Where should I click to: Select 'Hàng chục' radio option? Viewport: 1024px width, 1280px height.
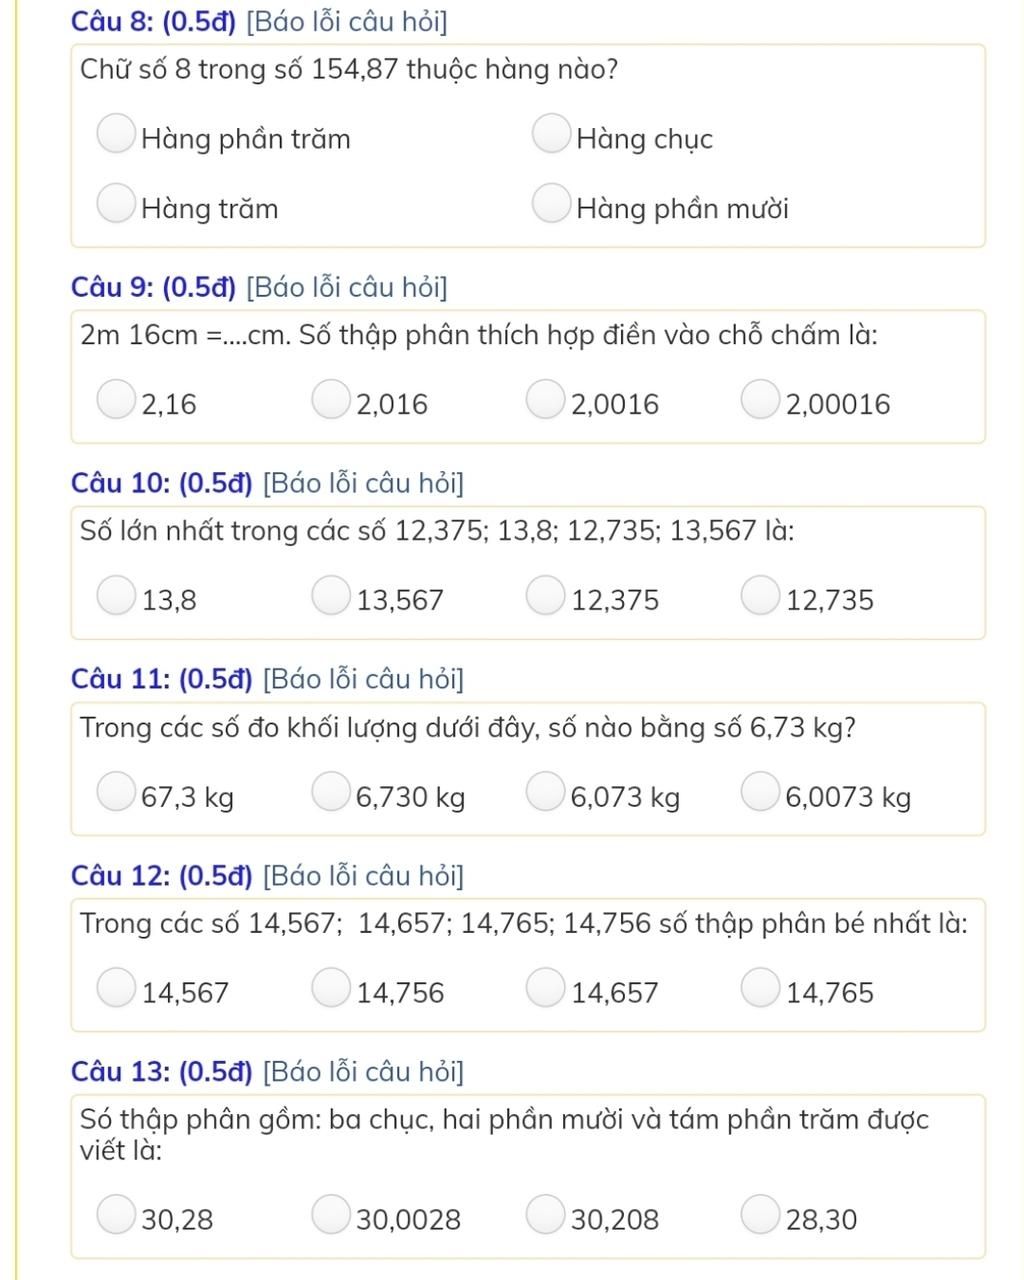coord(552,134)
